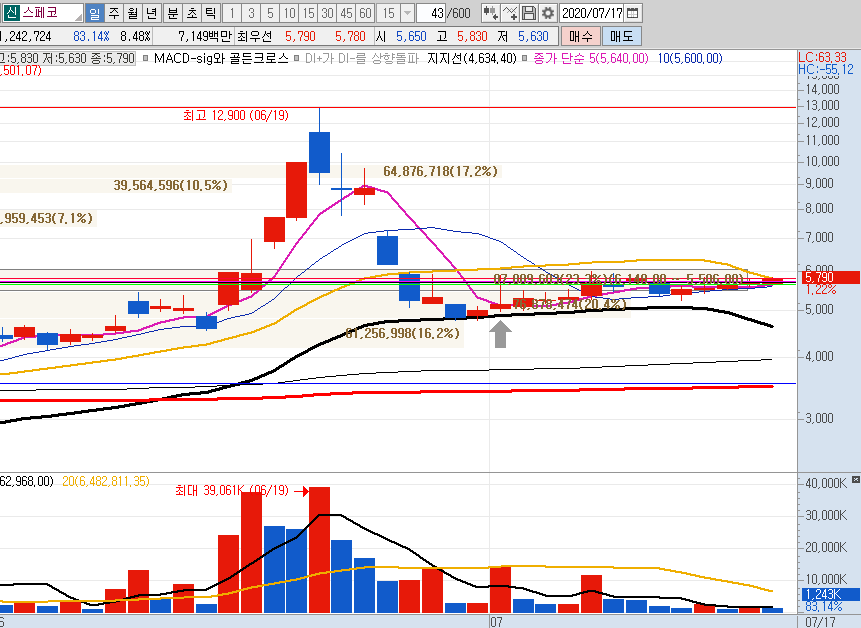Viewport: 861px width, 628px height.
Task: Choose the 3 interval button
Action: pyautogui.click(x=251, y=13)
